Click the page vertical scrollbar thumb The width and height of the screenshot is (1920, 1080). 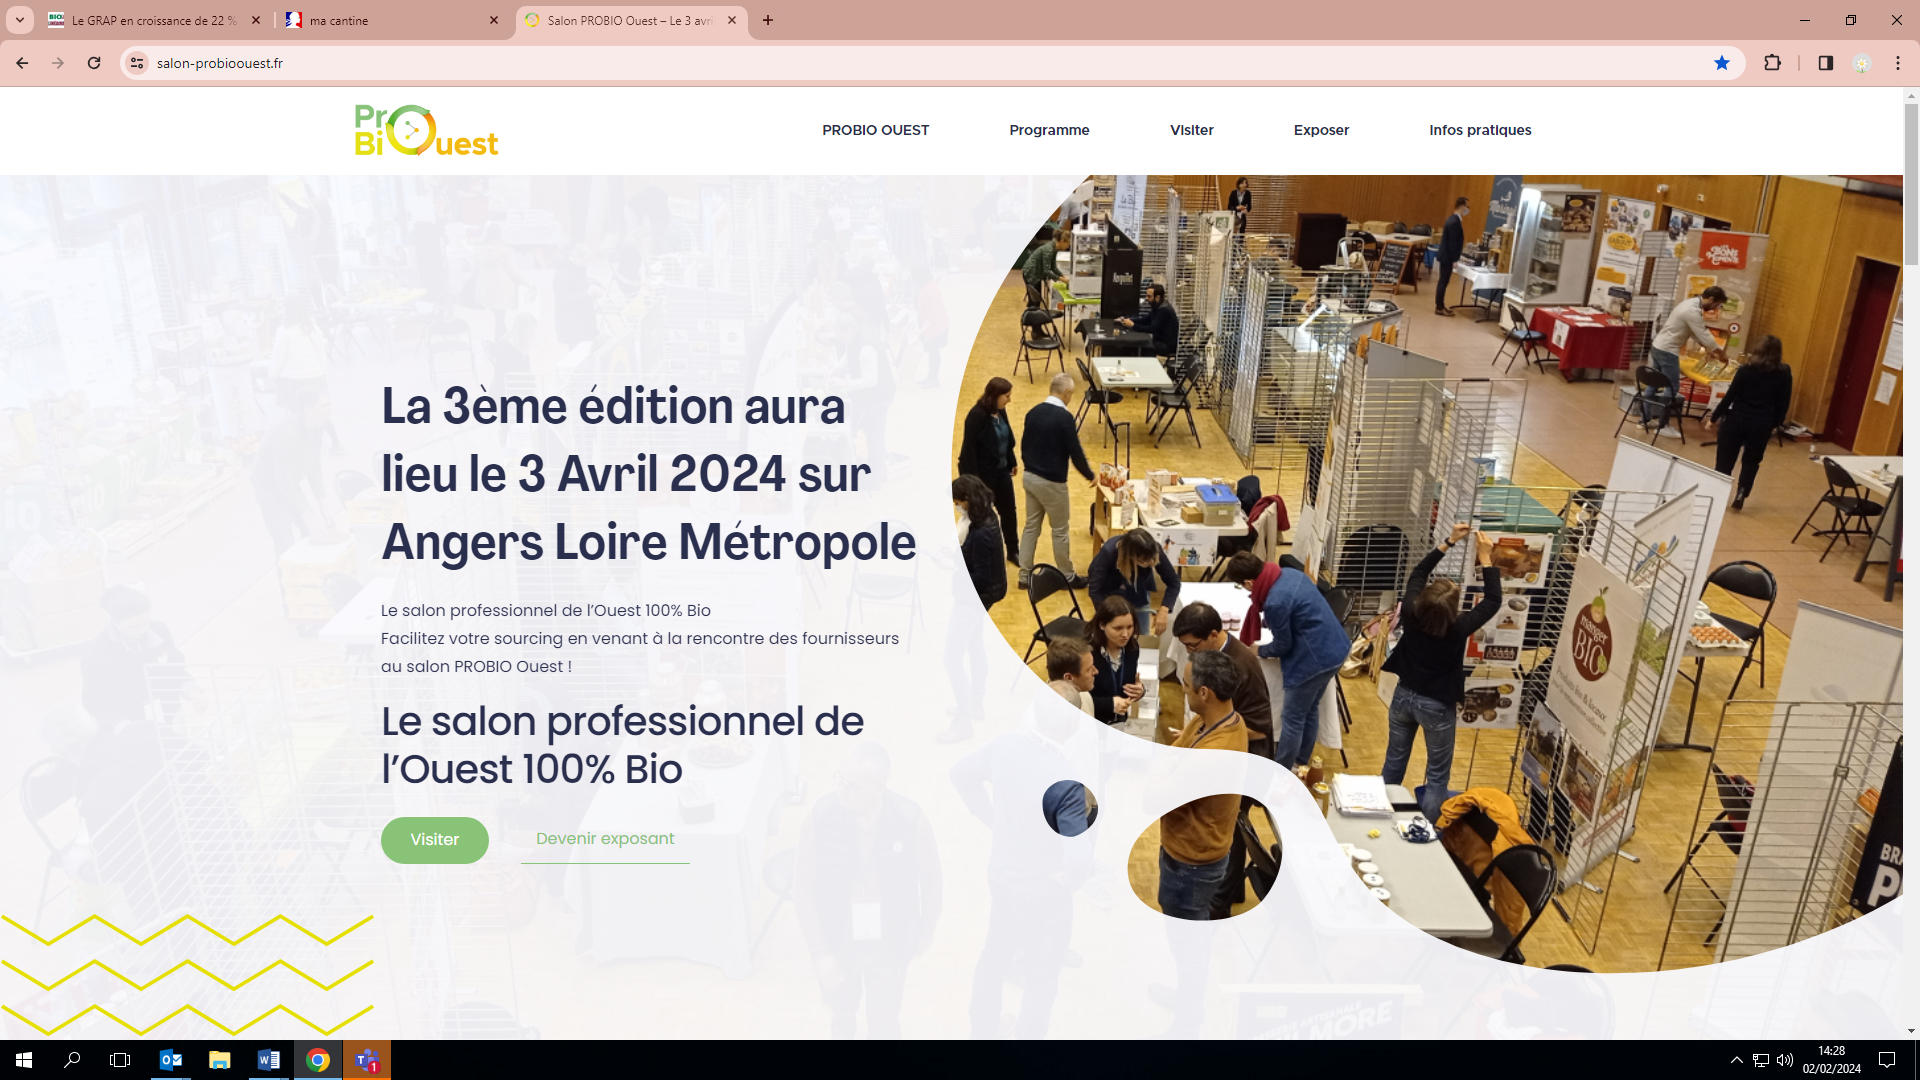[1911, 185]
